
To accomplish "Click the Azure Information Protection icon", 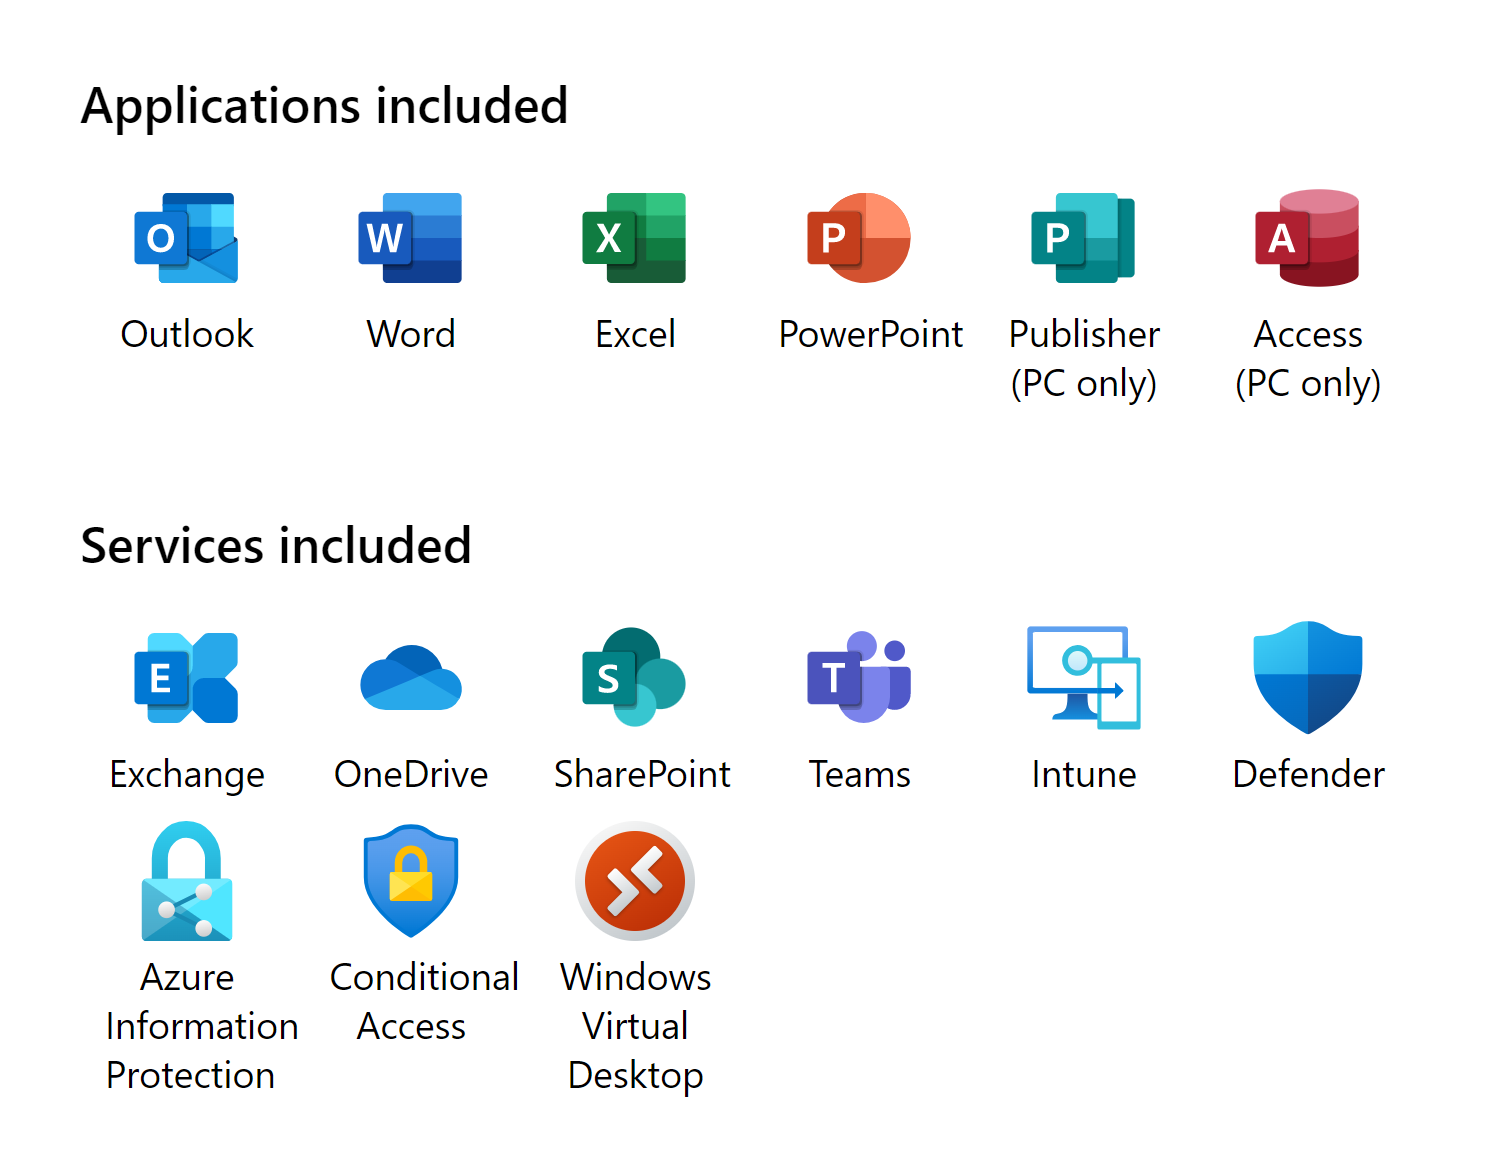I will point(187,881).
